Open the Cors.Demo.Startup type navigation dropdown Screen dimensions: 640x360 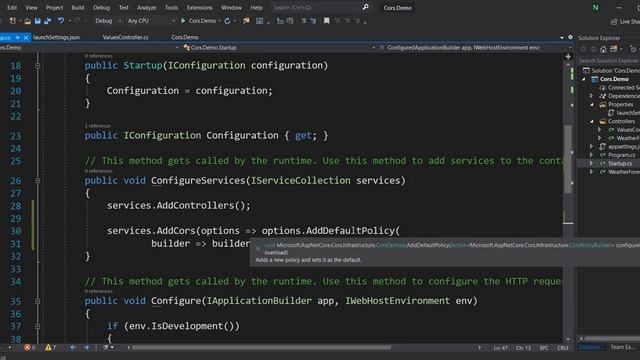tap(279, 48)
